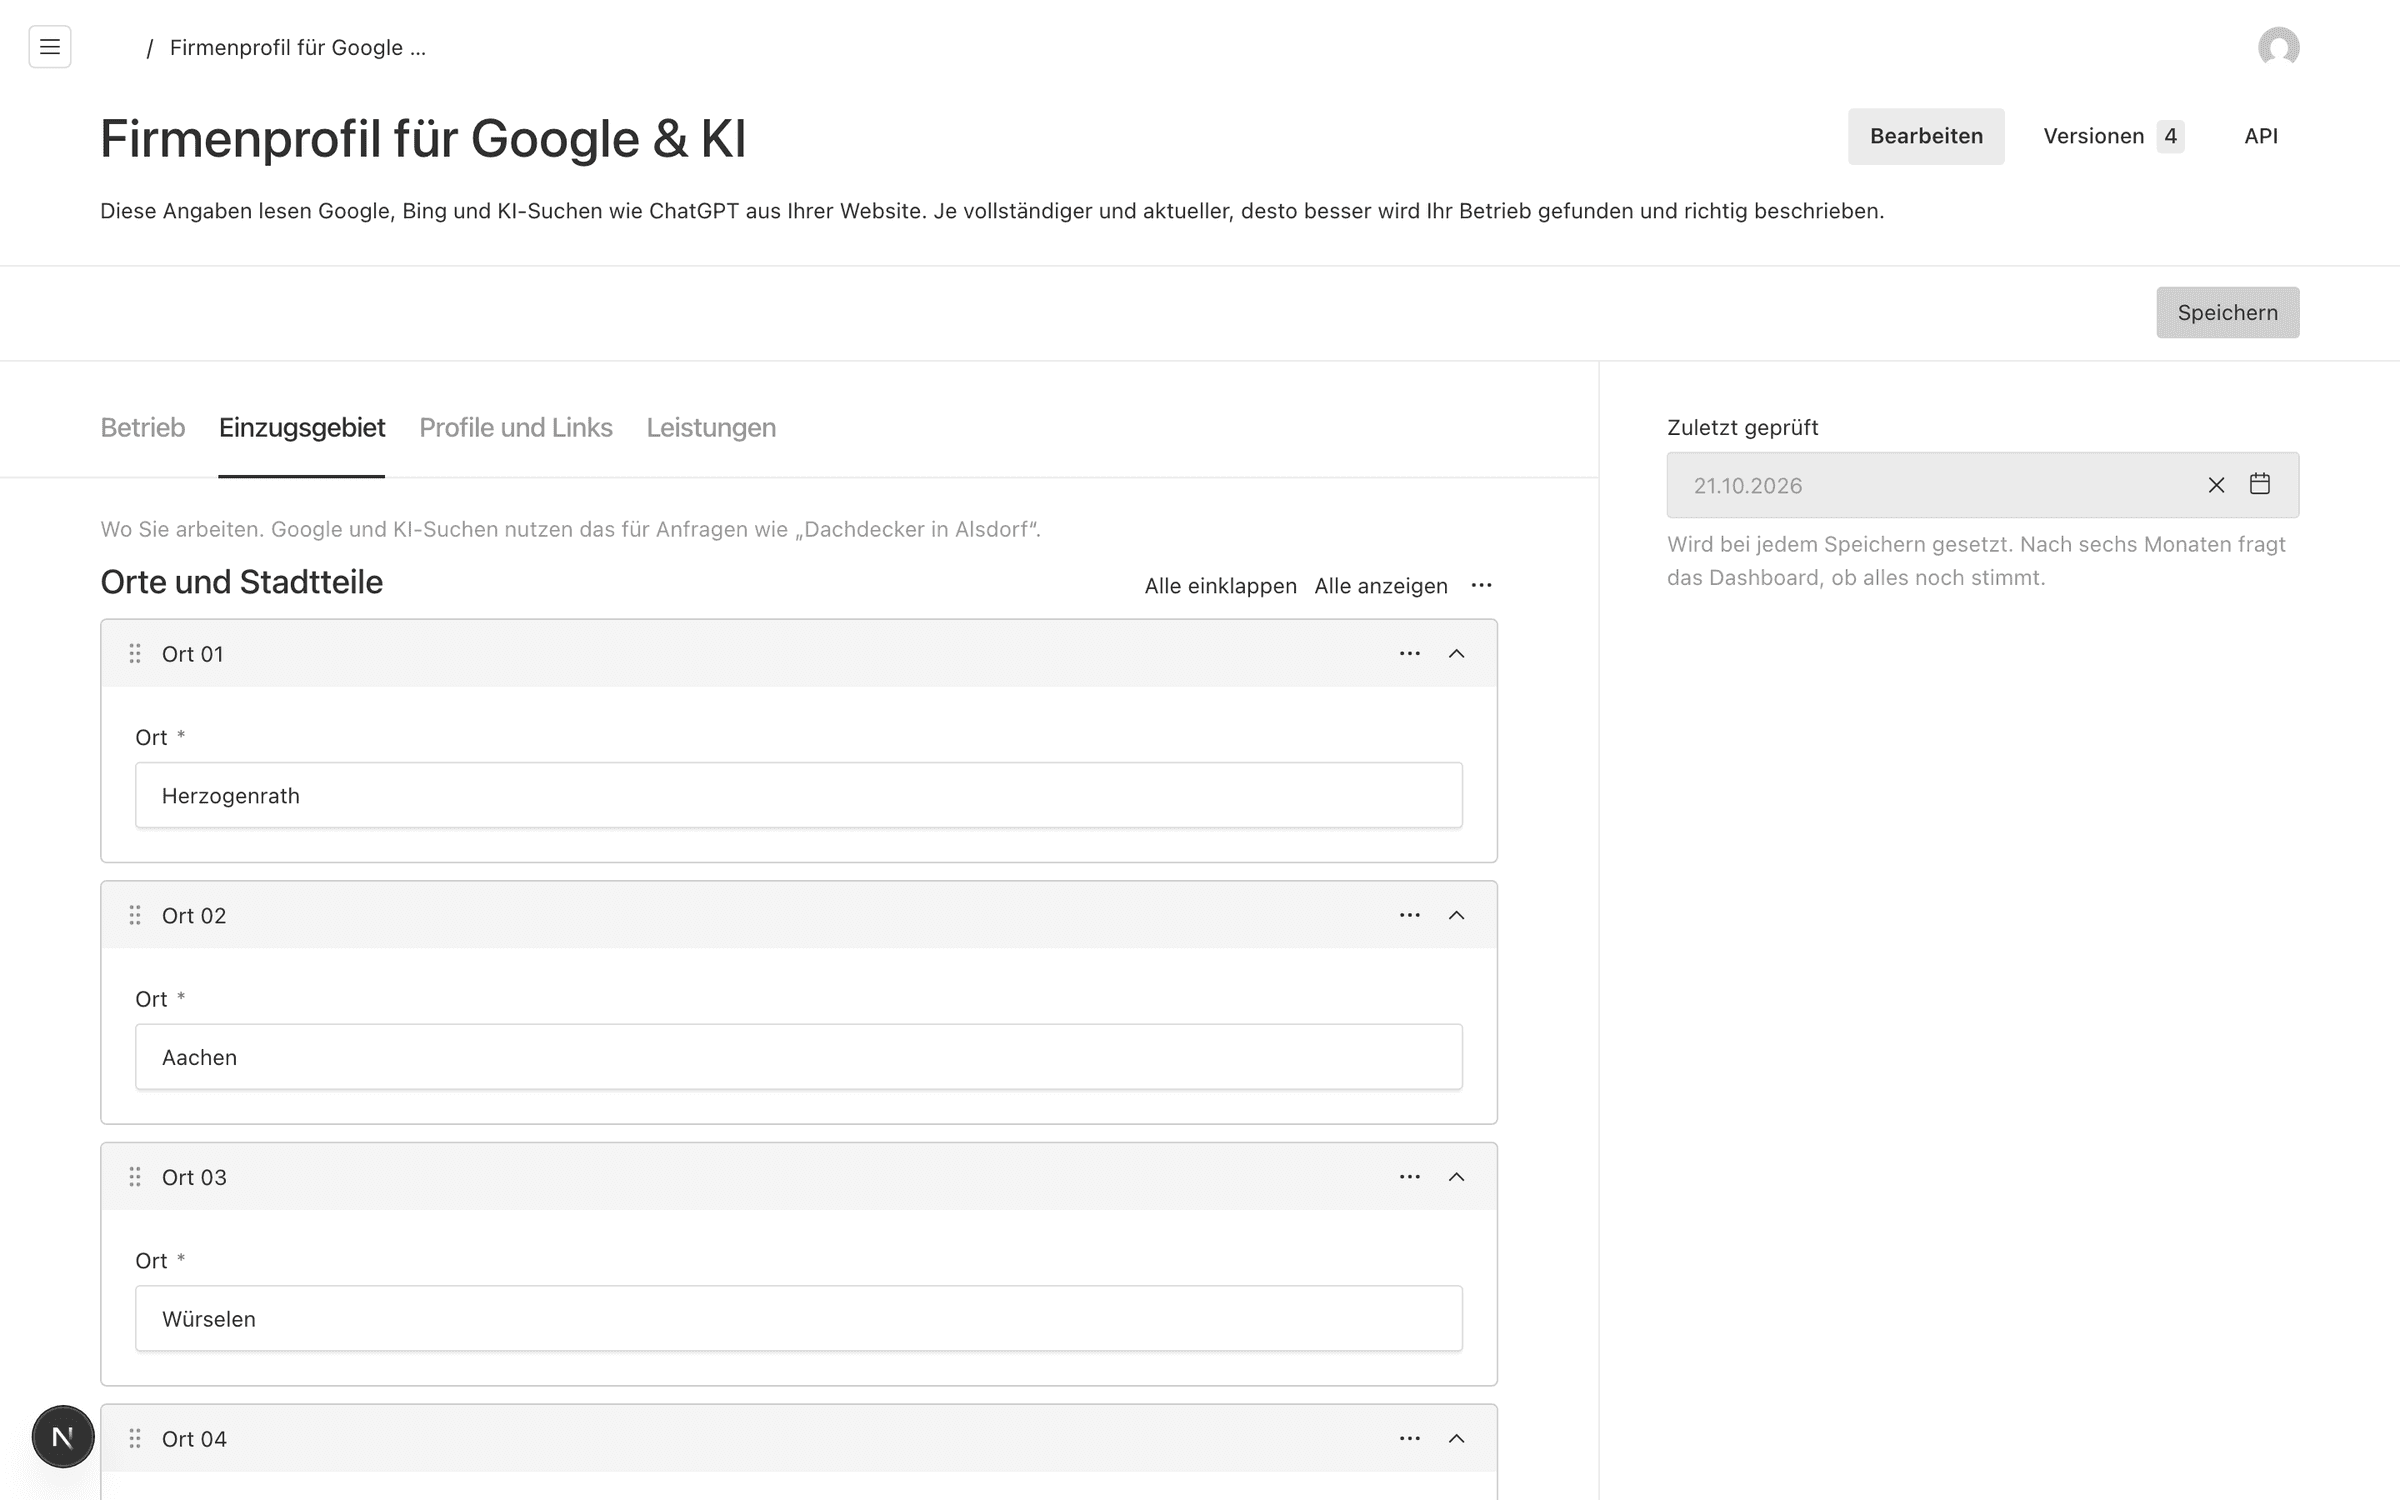Open the Versionen view
This screenshot has height=1500, width=2400.
pos(2113,136)
